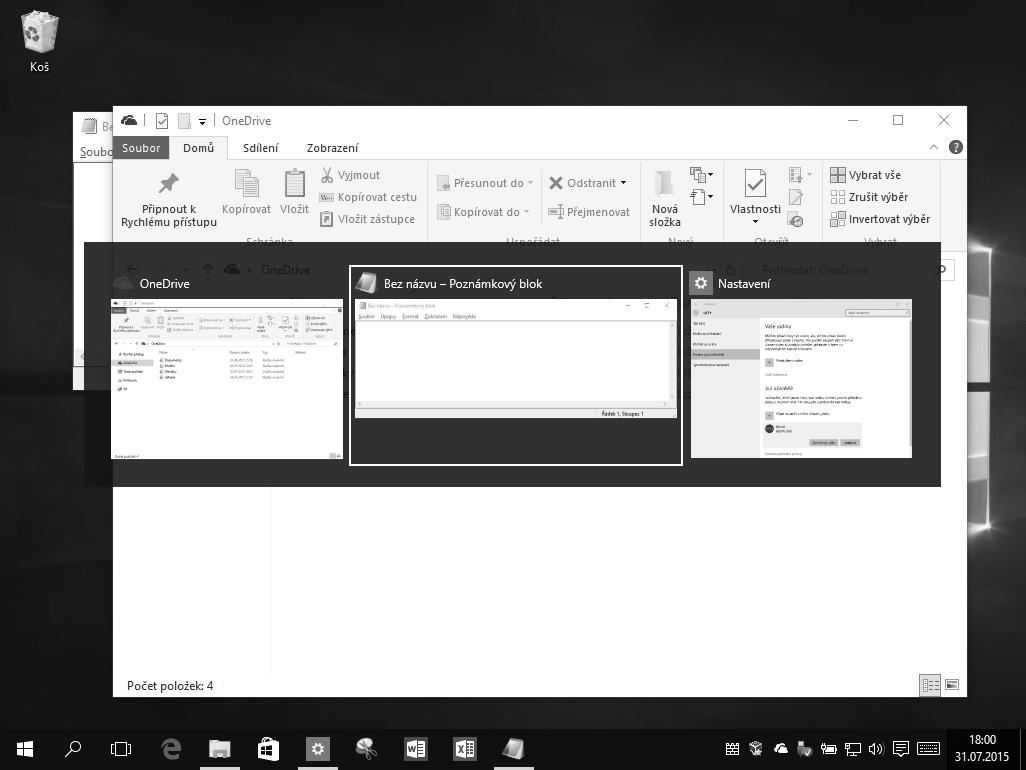Screen dimensions: 1026x770
Task: Click the Počet položek: 4 status text
Action: (x=170, y=686)
